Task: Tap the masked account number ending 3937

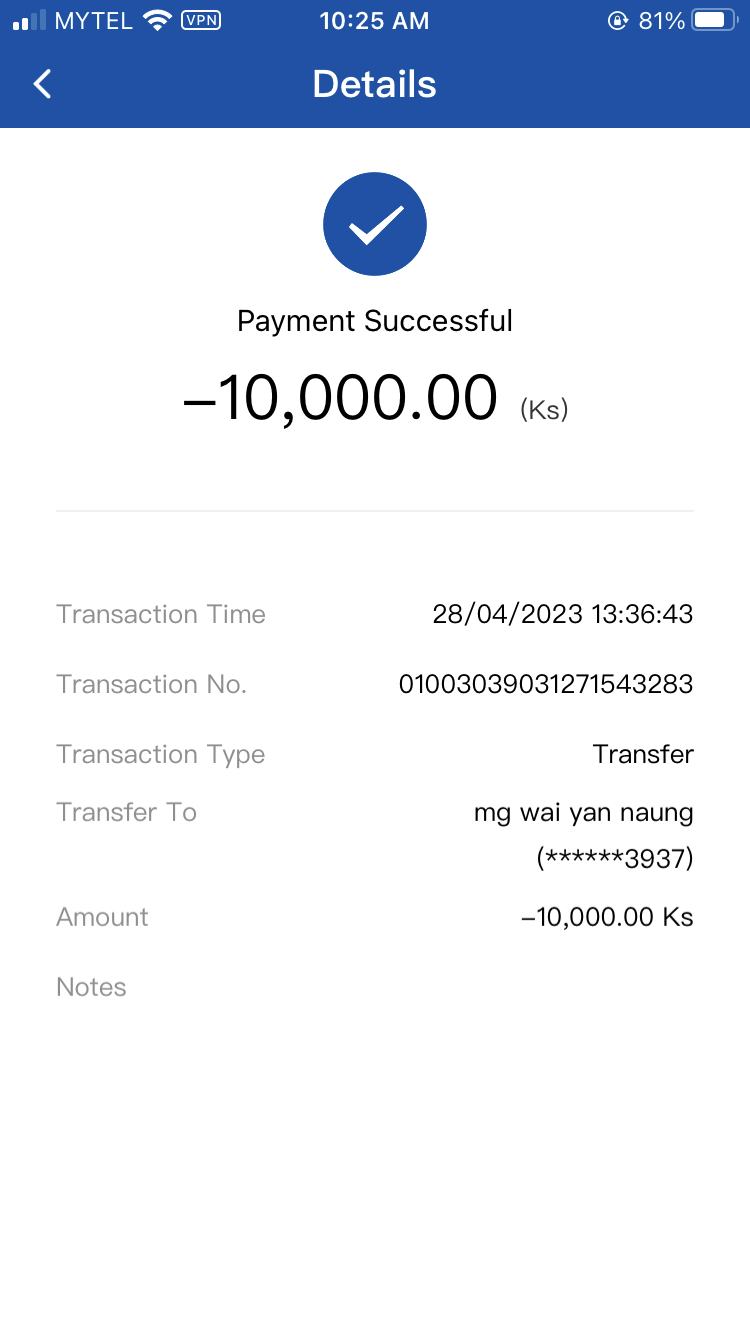Action: pyautogui.click(x=615, y=859)
